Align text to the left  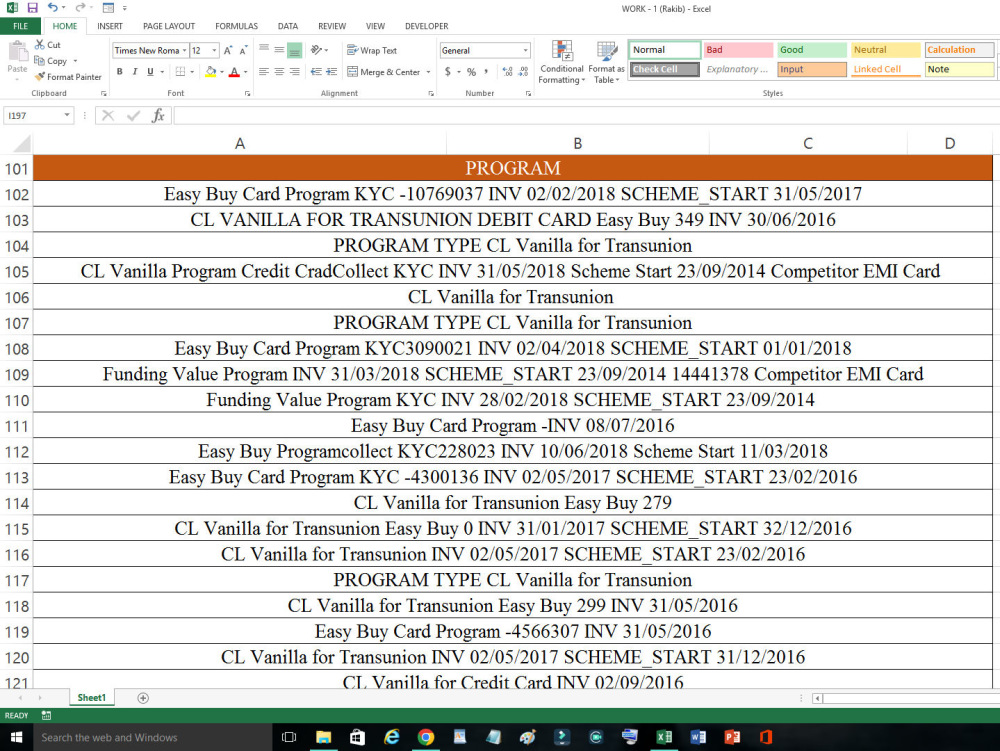tap(264, 72)
